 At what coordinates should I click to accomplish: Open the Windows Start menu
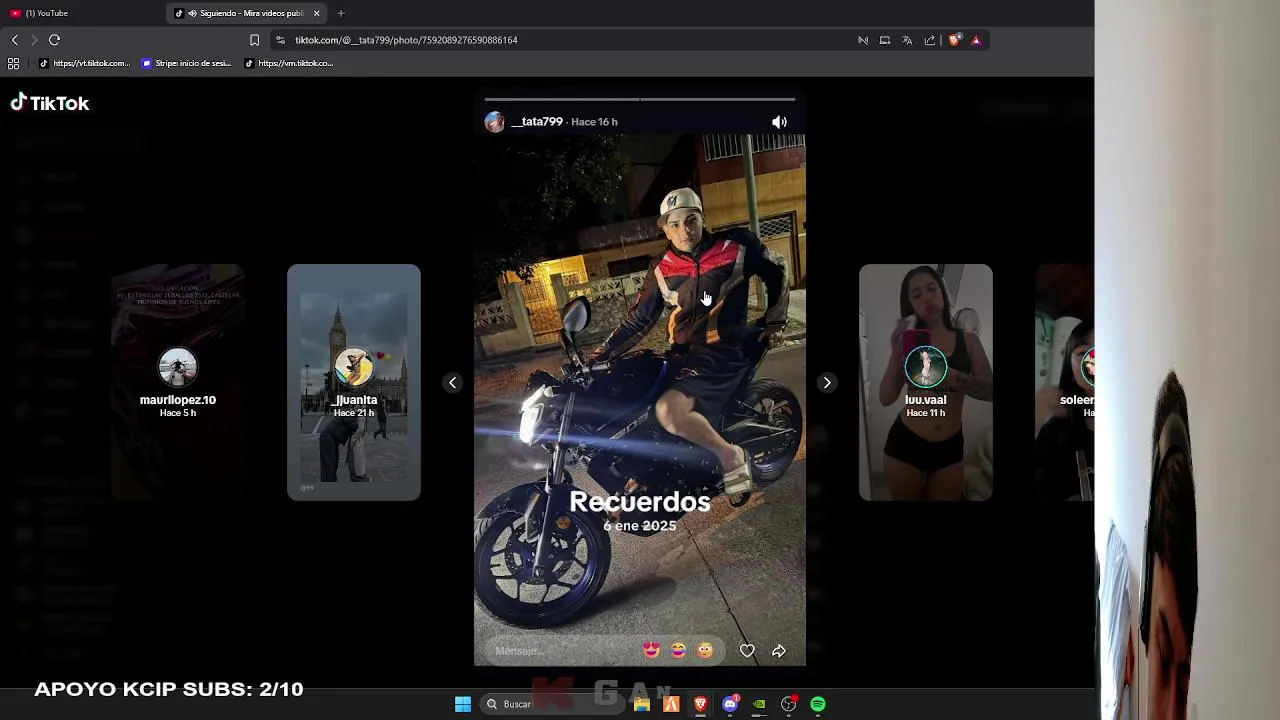pyautogui.click(x=463, y=704)
